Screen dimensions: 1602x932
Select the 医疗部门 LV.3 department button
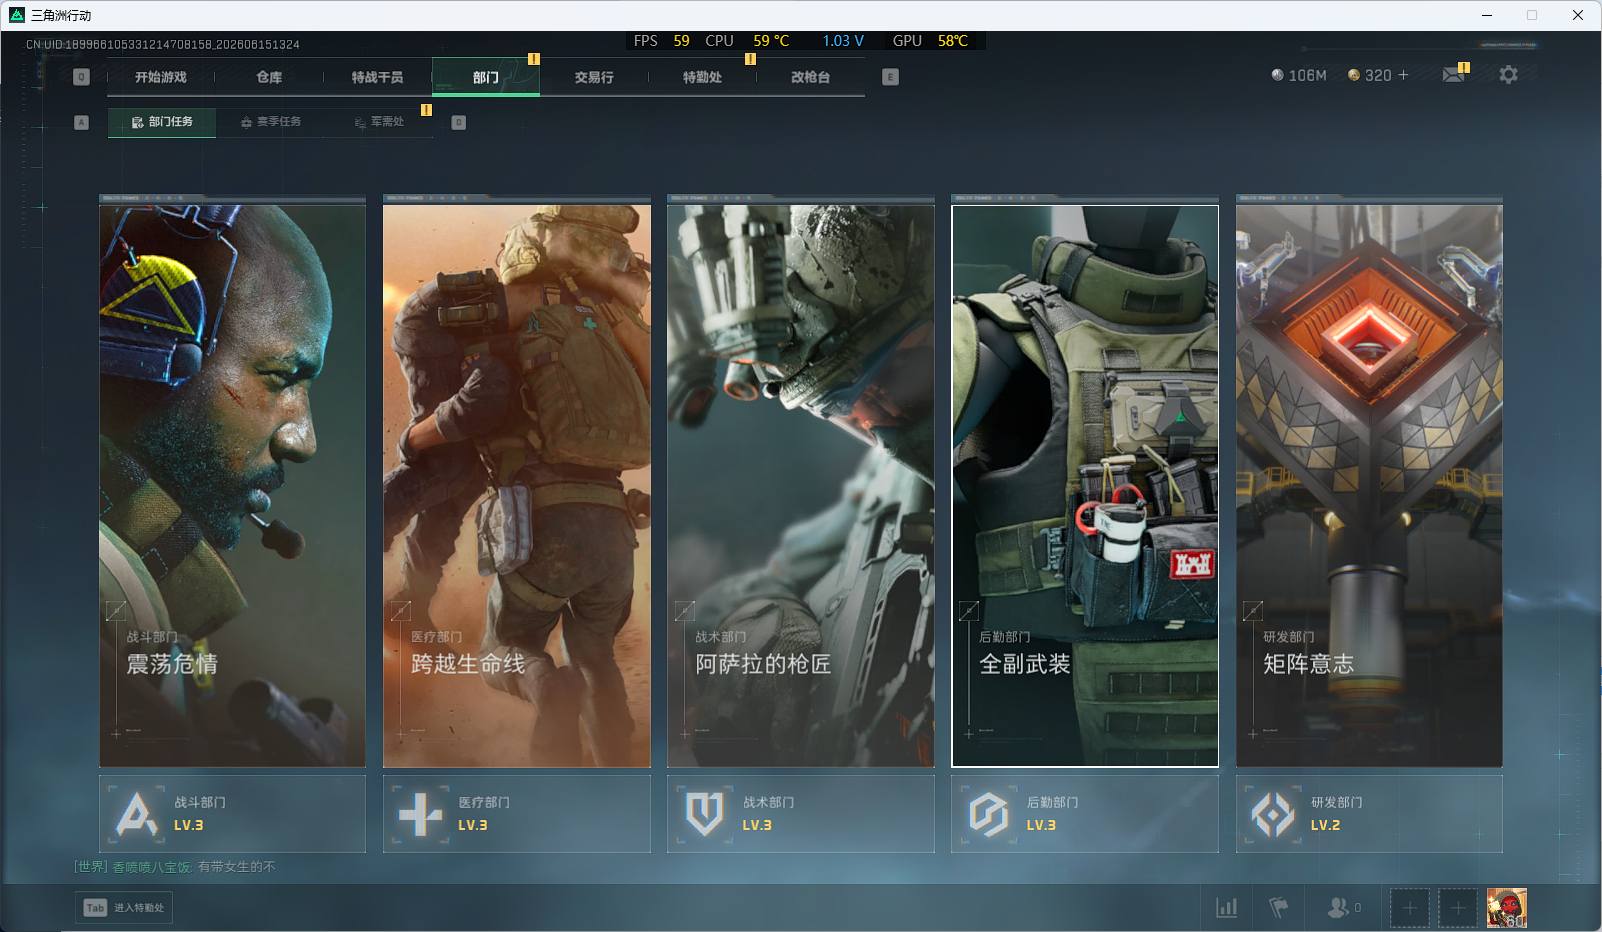517,814
